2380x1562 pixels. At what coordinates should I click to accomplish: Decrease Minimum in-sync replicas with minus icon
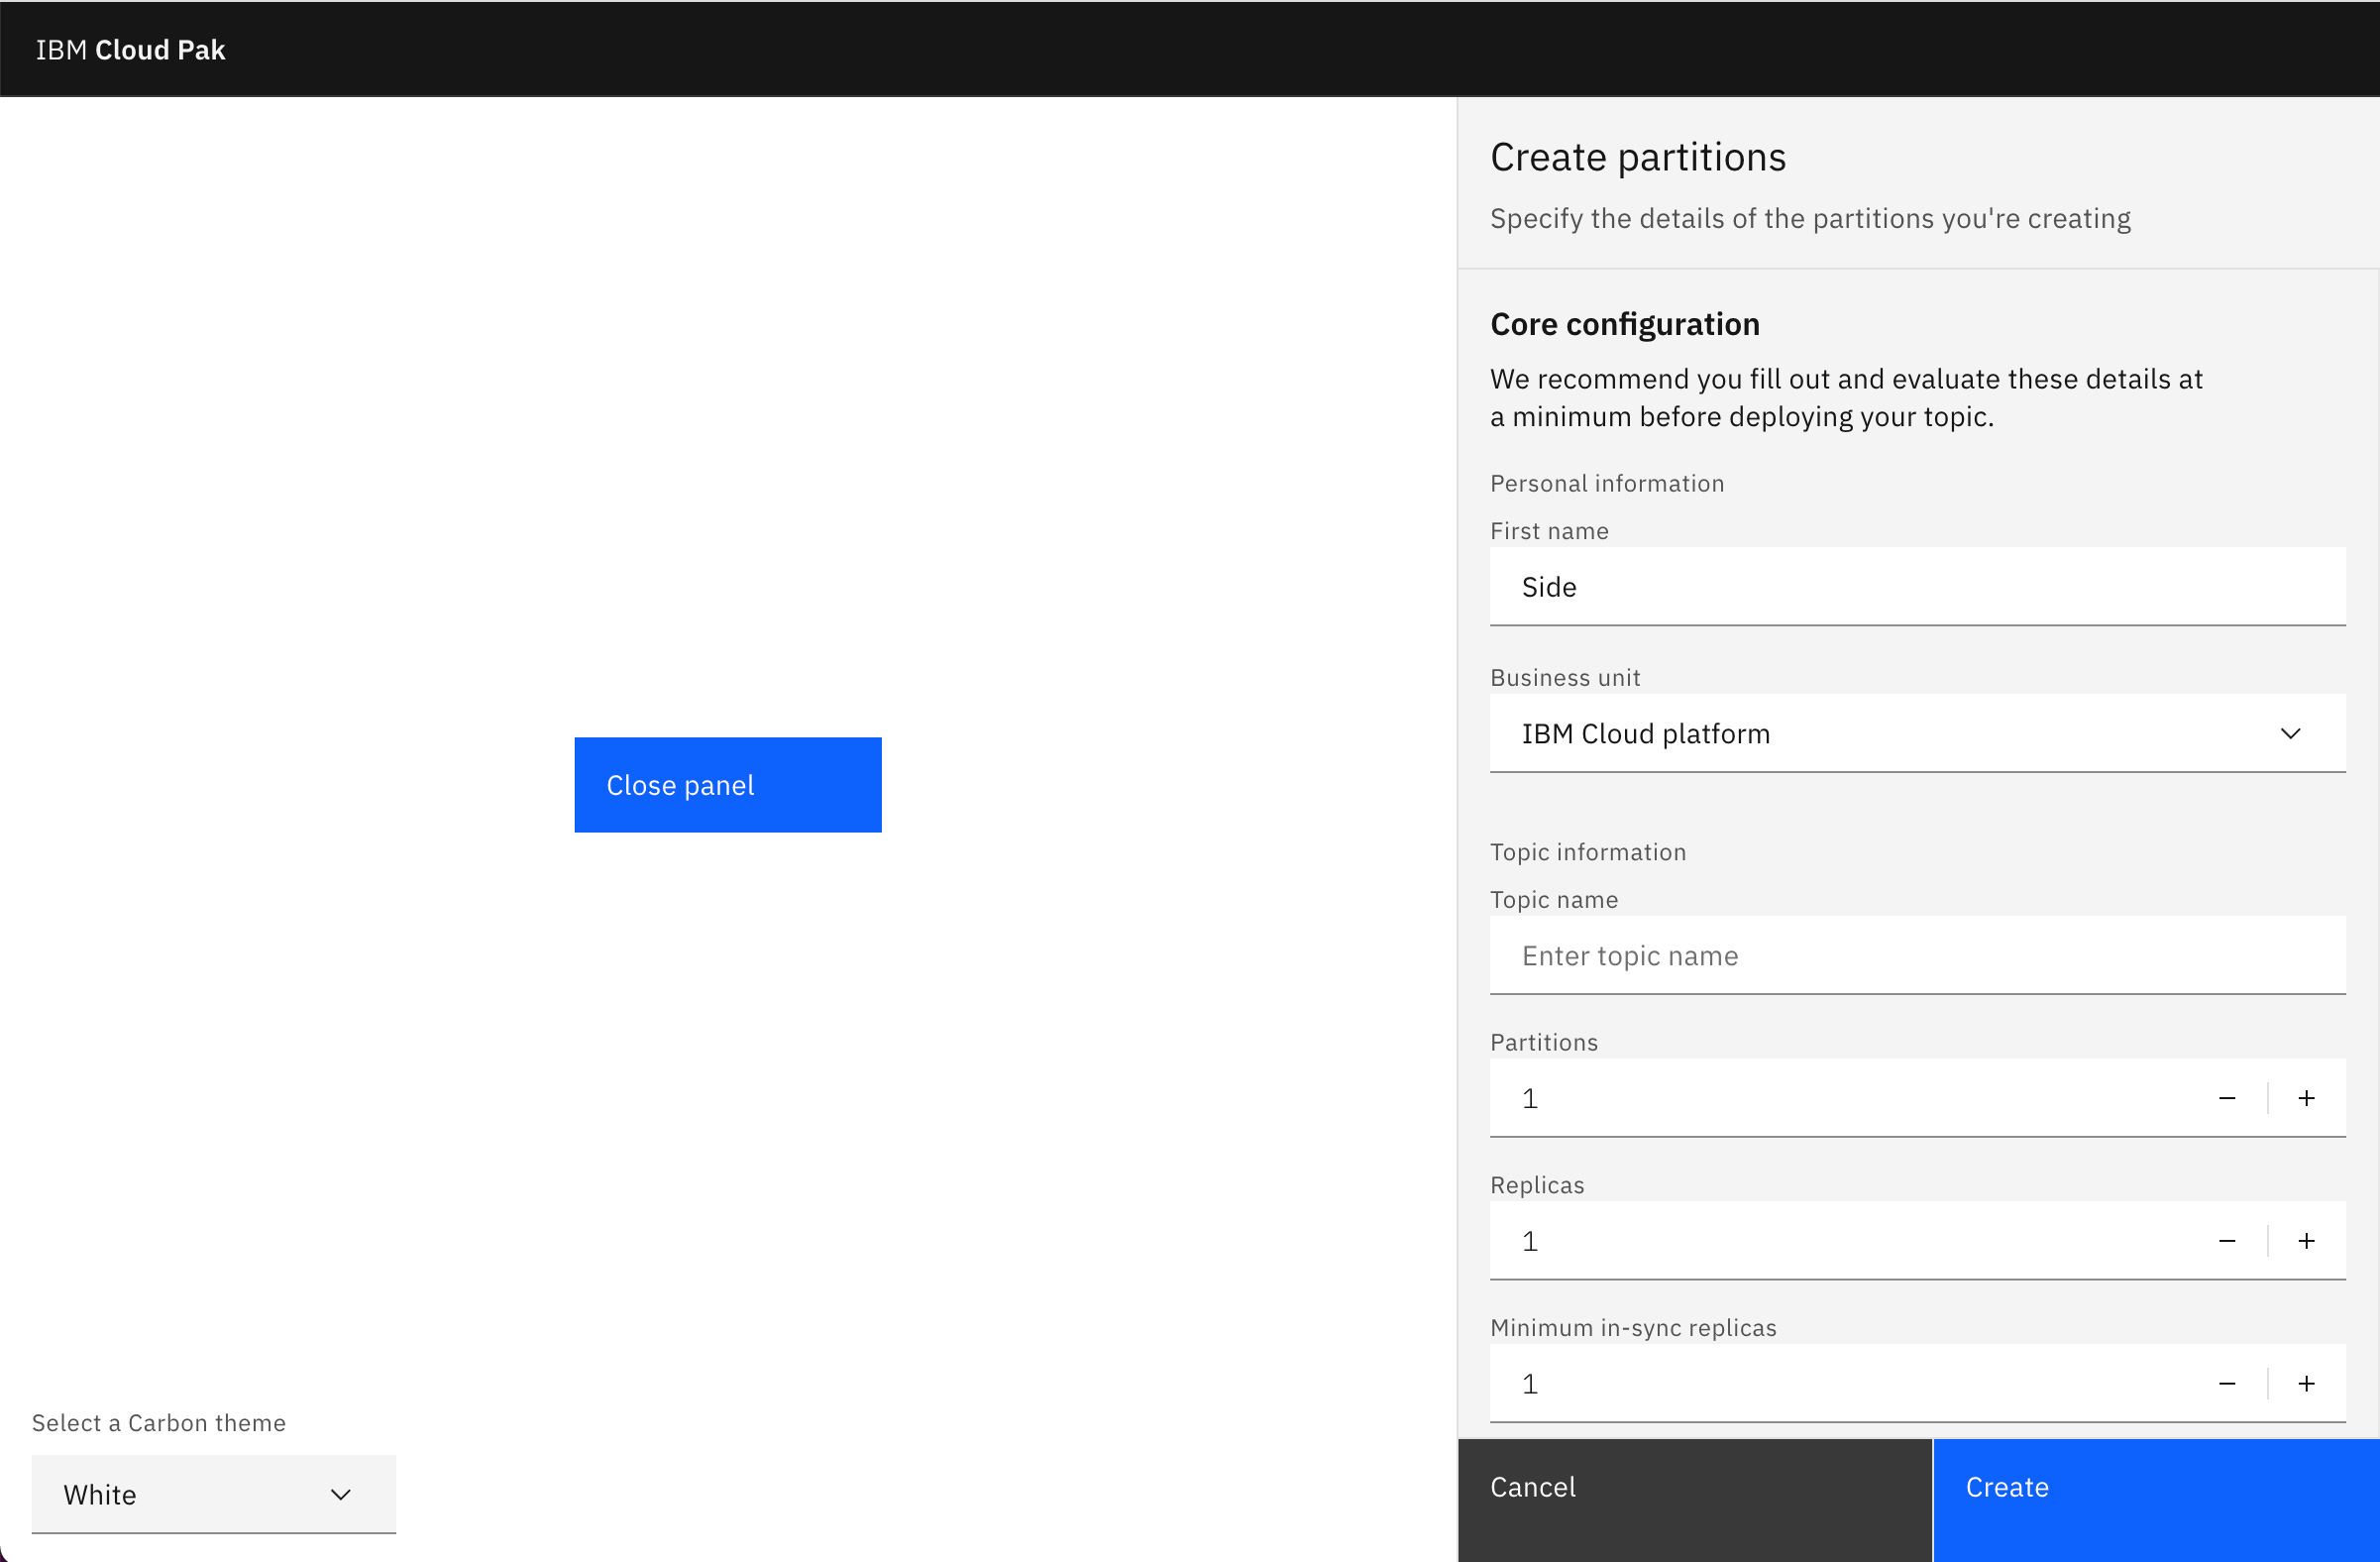coord(2226,1383)
